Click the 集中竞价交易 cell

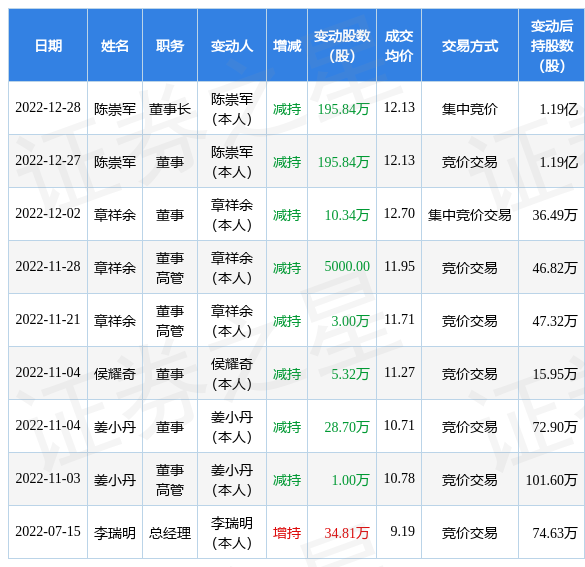(x=469, y=215)
